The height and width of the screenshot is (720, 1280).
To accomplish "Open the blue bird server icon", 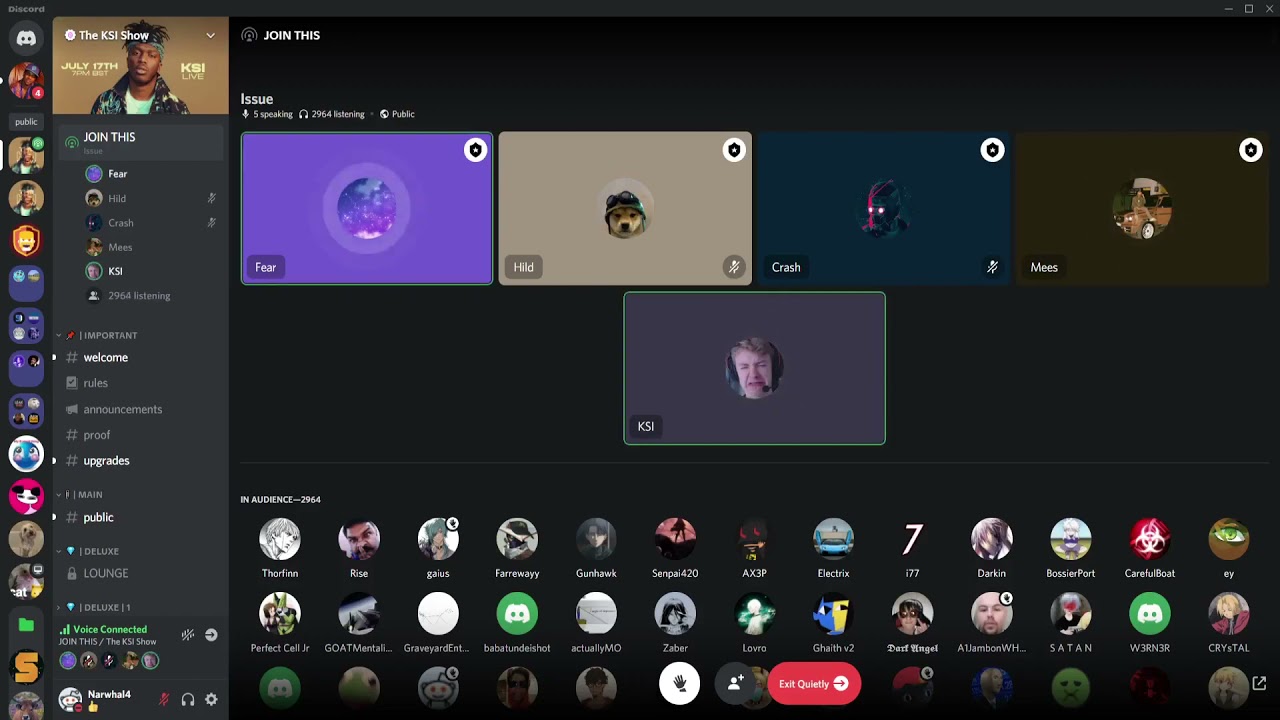I will click(x=26, y=454).
